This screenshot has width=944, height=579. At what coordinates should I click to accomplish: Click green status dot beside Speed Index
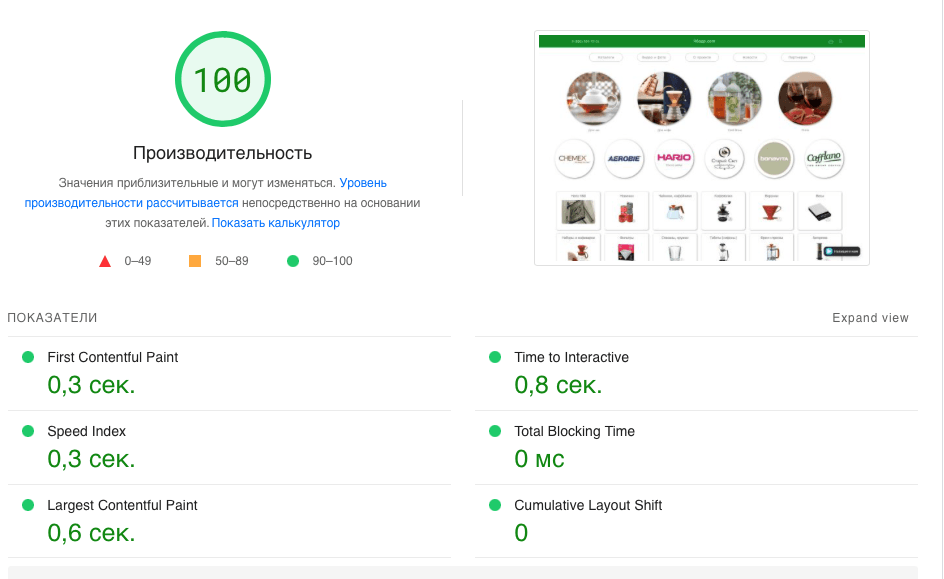click(x=27, y=431)
